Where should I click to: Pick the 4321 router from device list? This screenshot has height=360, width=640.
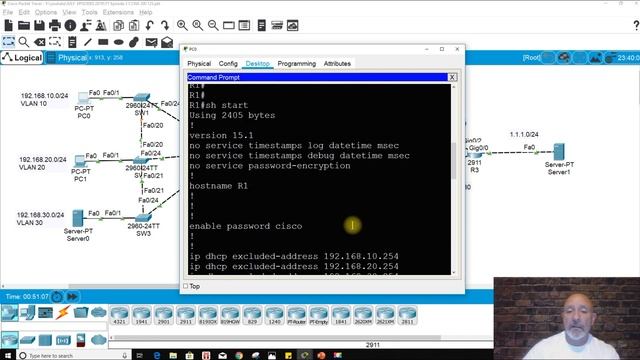point(120,315)
